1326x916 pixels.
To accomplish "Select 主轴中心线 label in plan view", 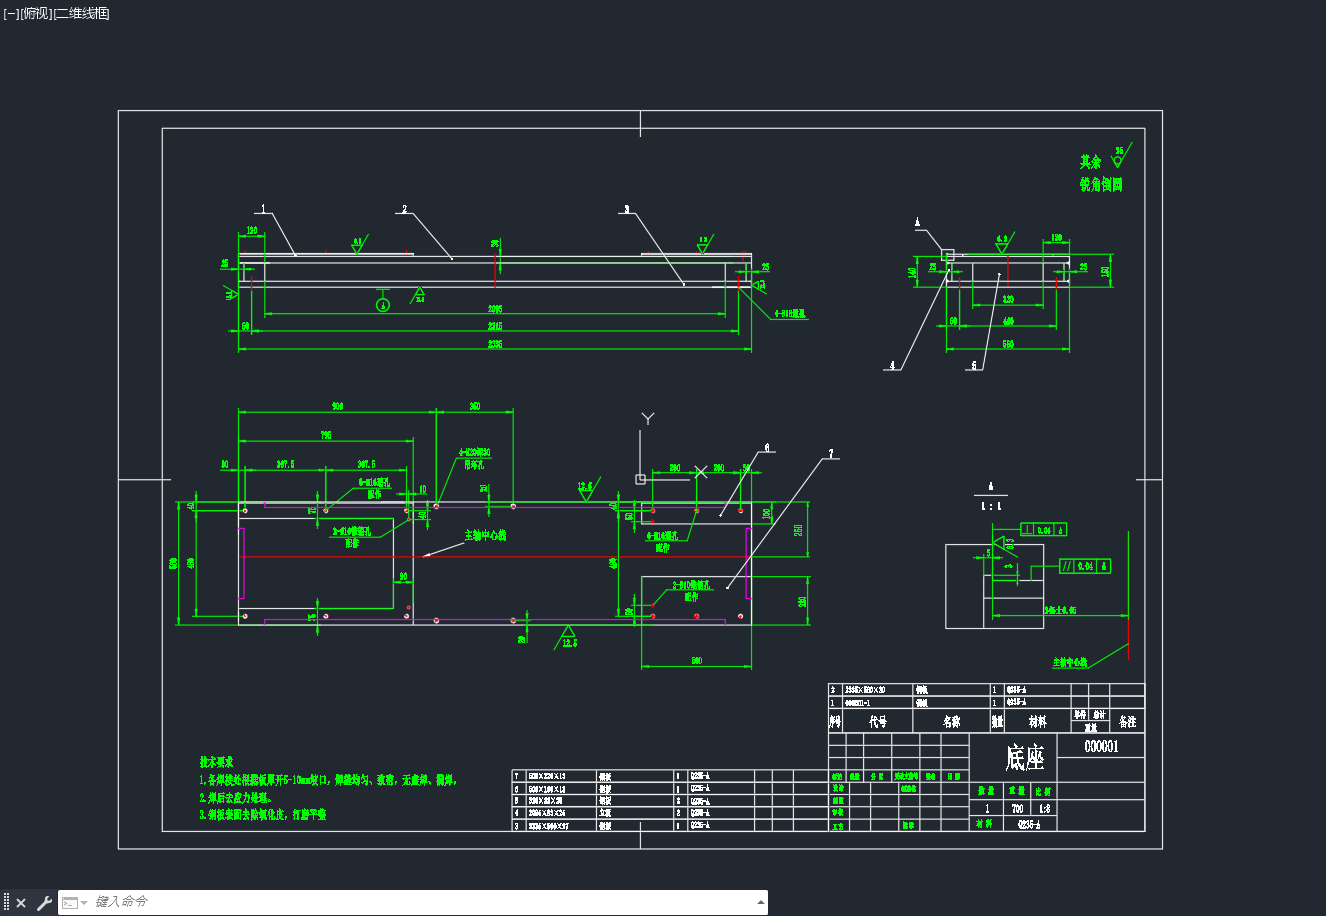I will click(x=485, y=535).
